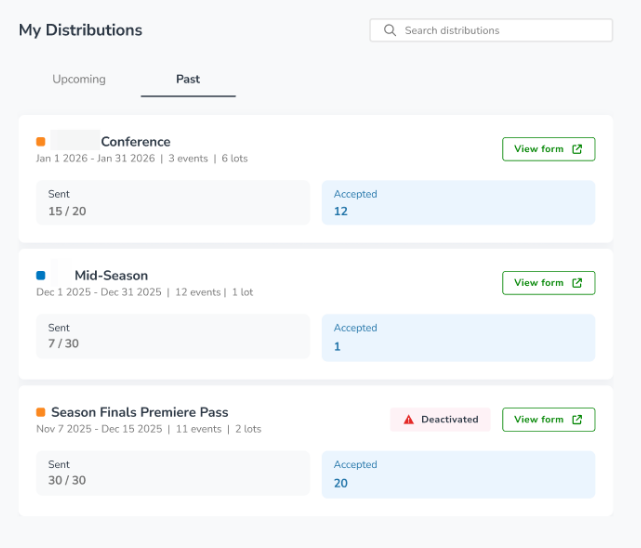The width and height of the screenshot is (641, 548).
Task: Open View form for Mid-Season distribution
Action: click(549, 283)
